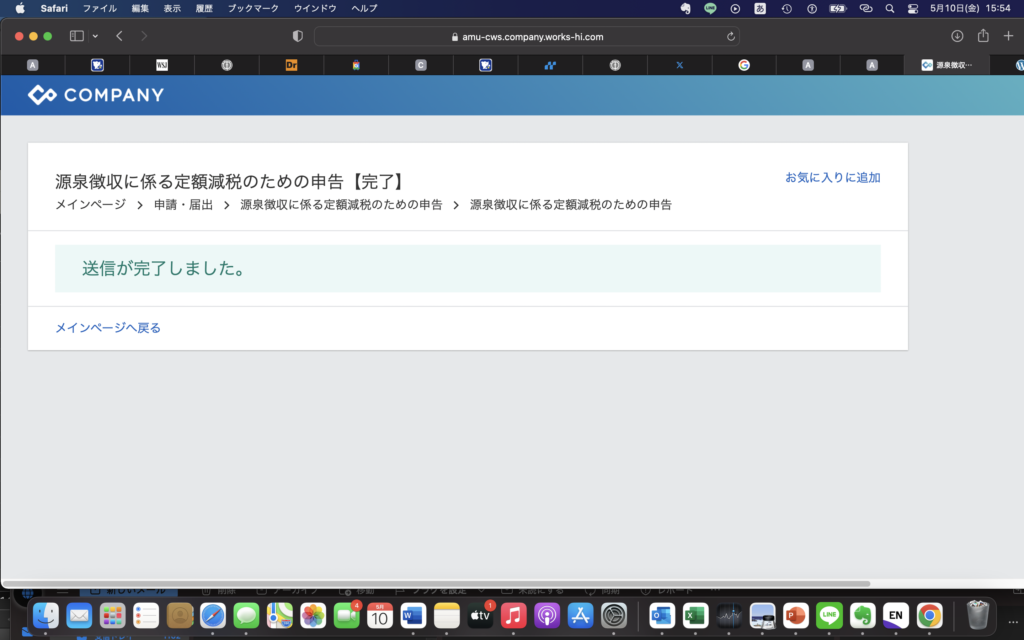Click メインページへ戻る link
Viewport: 1024px width, 640px height.
108,328
